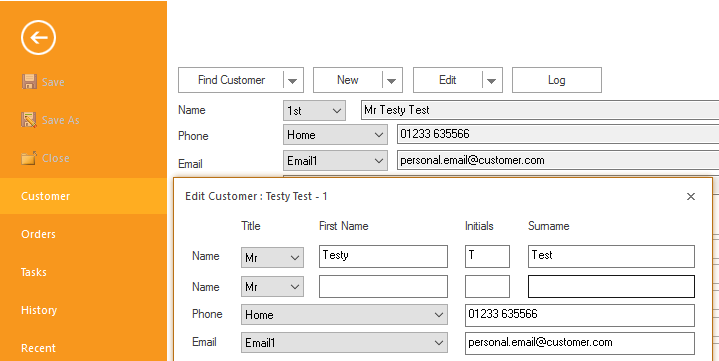
Task: Open the Home phone dropdown in Edit Customer dialog
Action: click(x=344, y=315)
